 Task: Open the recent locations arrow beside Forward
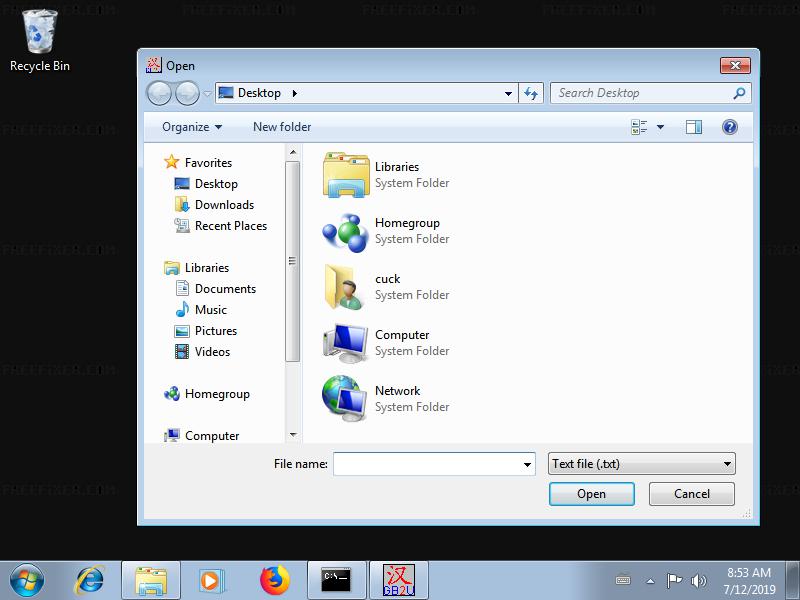[x=207, y=94]
